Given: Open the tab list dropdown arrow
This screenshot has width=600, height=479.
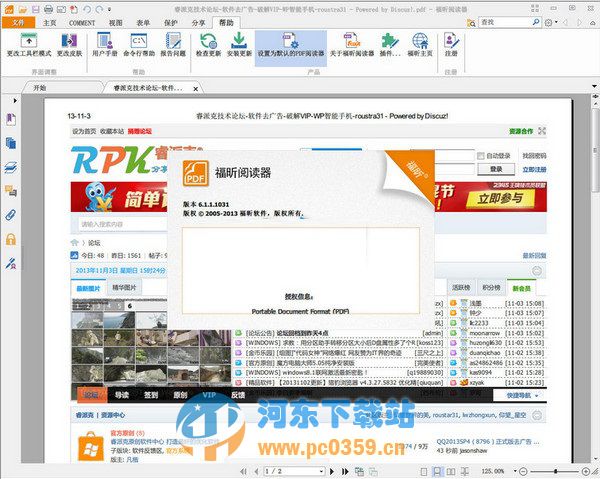Looking at the screenshot, I should tap(594, 86).
